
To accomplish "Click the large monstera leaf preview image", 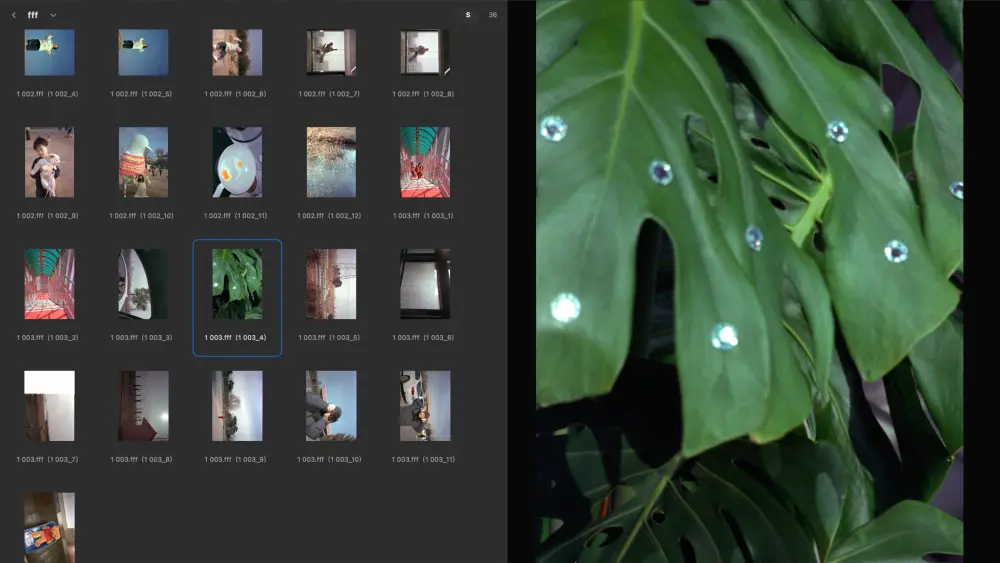I will (x=749, y=281).
